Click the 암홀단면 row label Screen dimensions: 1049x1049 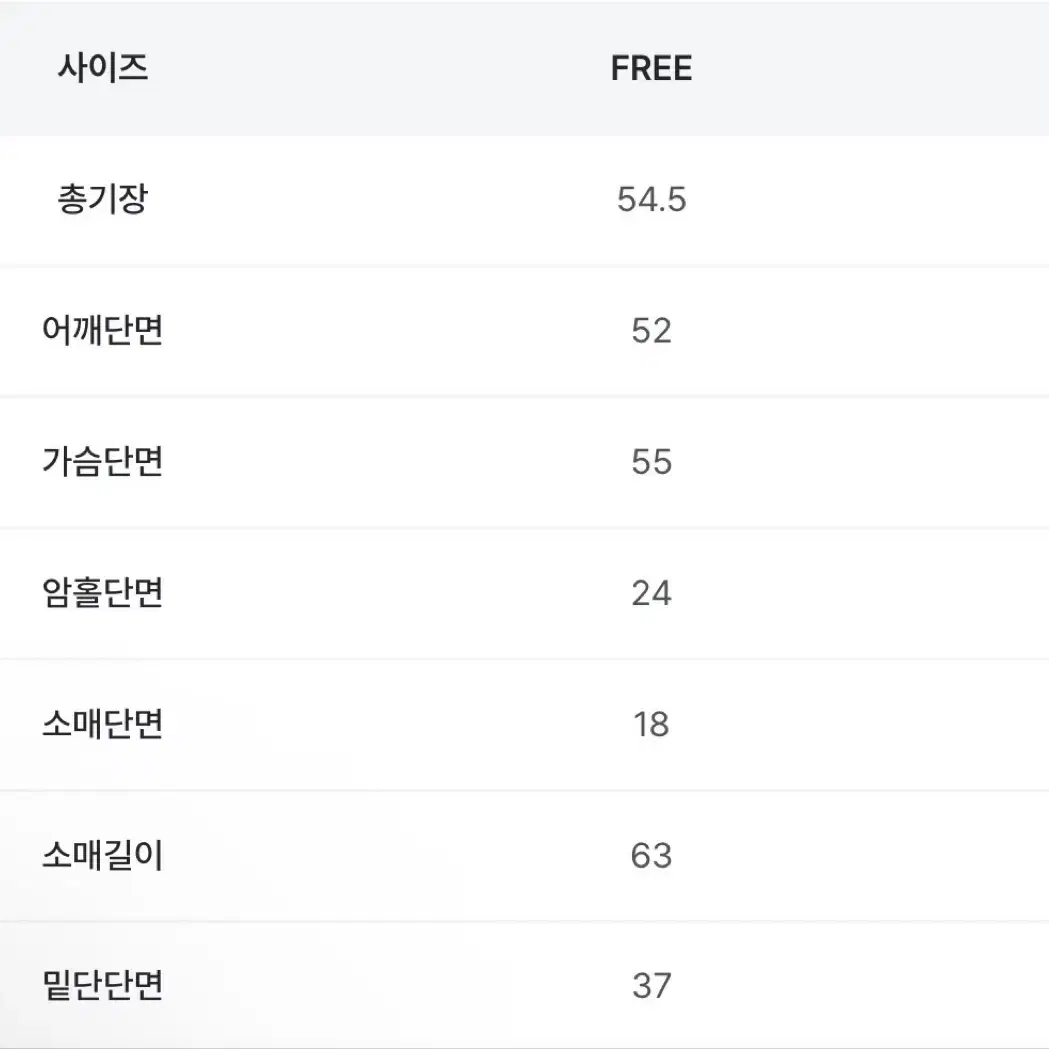click(102, 592)
